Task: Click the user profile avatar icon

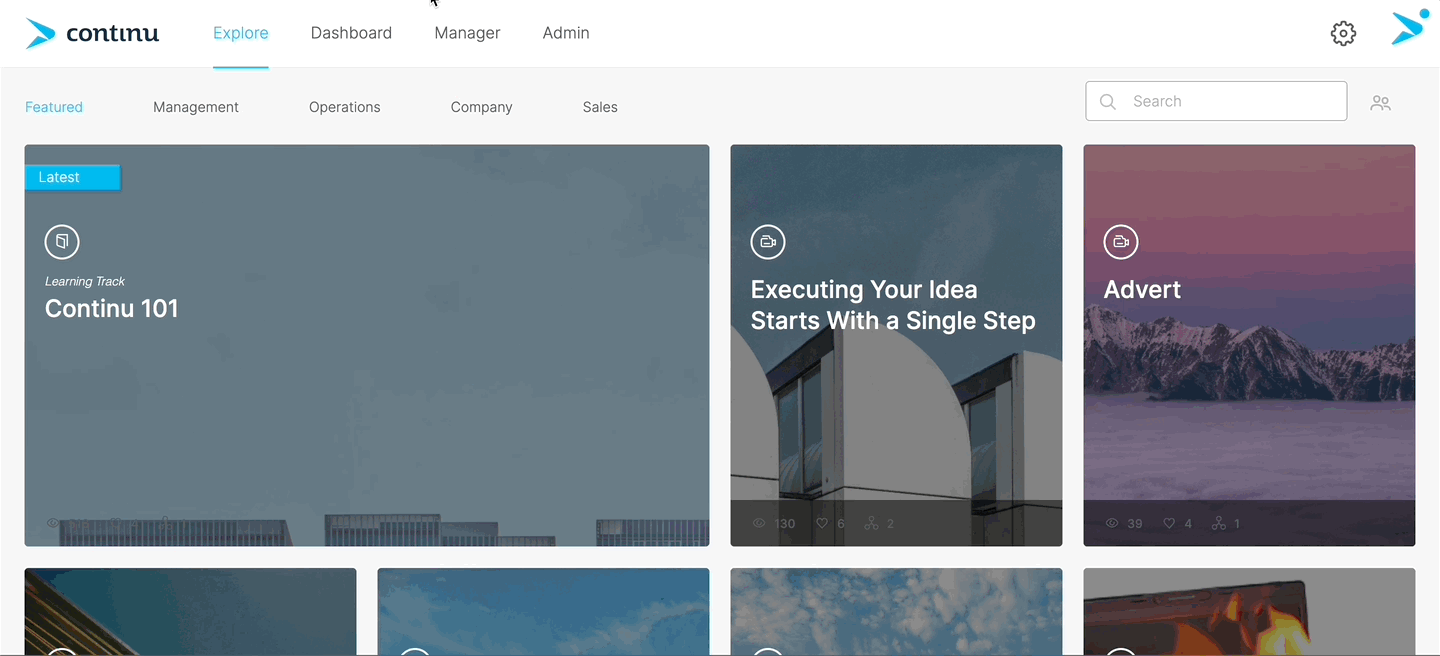Action: coord(1410,28)
